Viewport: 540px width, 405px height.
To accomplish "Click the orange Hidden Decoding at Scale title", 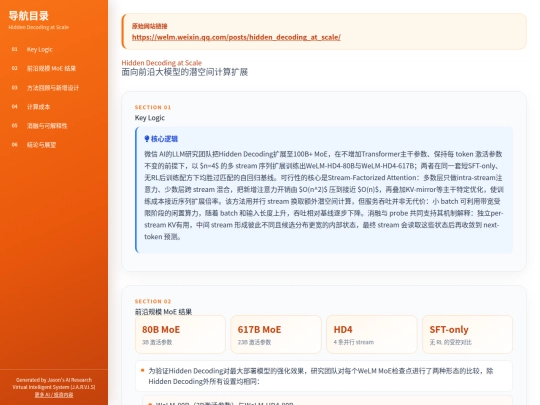I will coord(162,63).
